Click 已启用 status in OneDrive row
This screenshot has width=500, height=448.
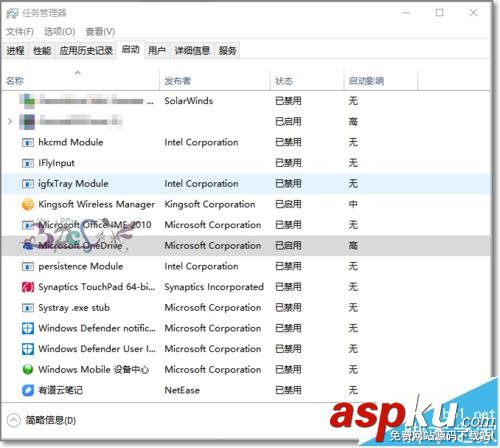coord(288,246)
